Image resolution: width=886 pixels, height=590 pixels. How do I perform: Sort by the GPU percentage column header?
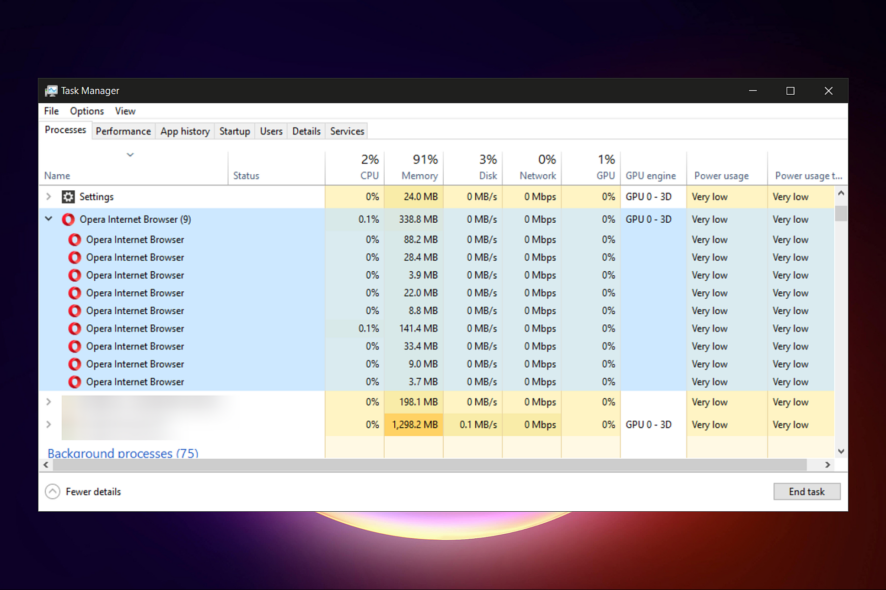coord(591,168)
